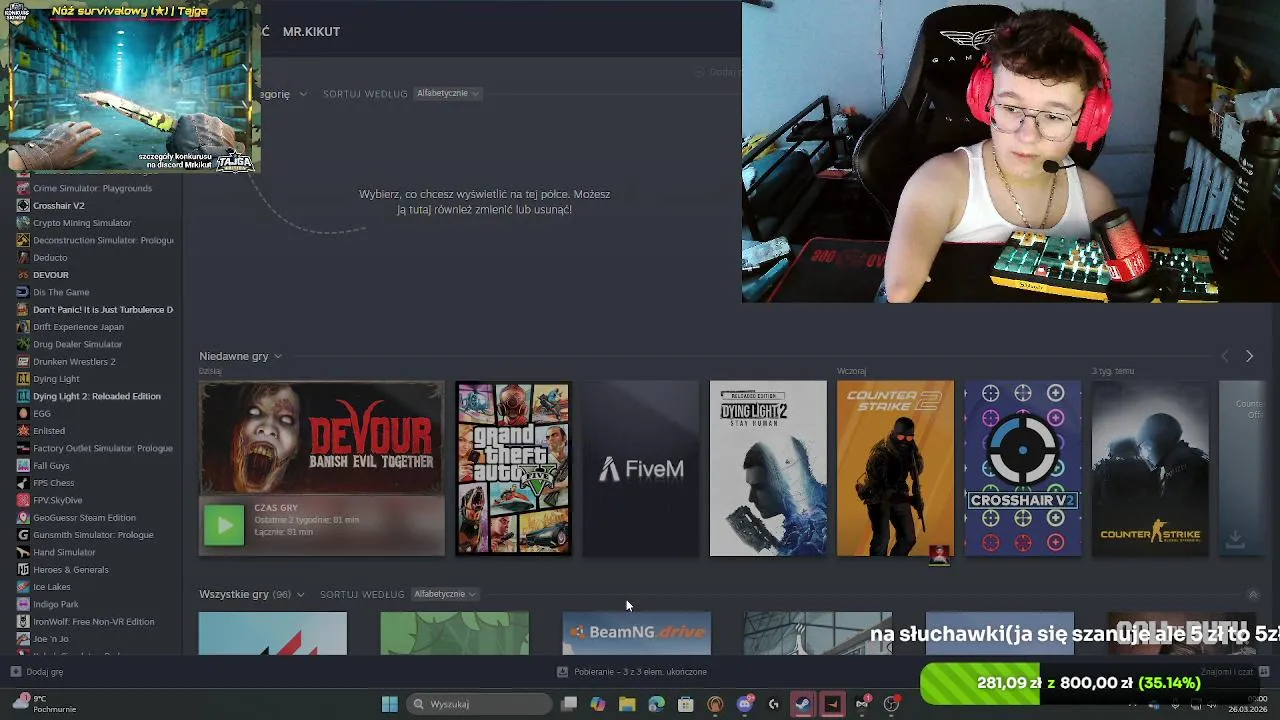
Task: Select Deconstruction Simulator: Prologue list icon
Action: pos(23,240)
